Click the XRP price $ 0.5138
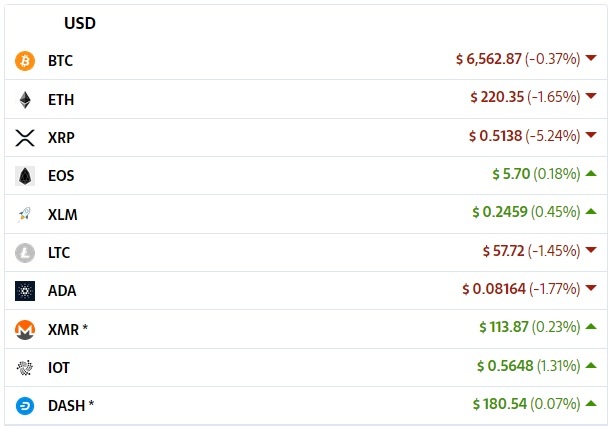The height and width of the screenshot is (428, 612). click(x=495, y=136)
